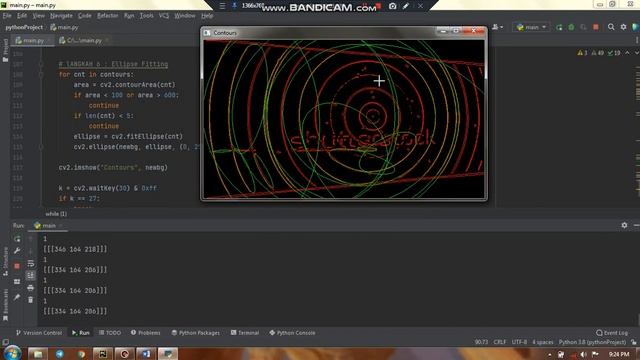
Task: Stop execution with top toolbar red square
Action: pyautogui.click(x=596, y=27)
